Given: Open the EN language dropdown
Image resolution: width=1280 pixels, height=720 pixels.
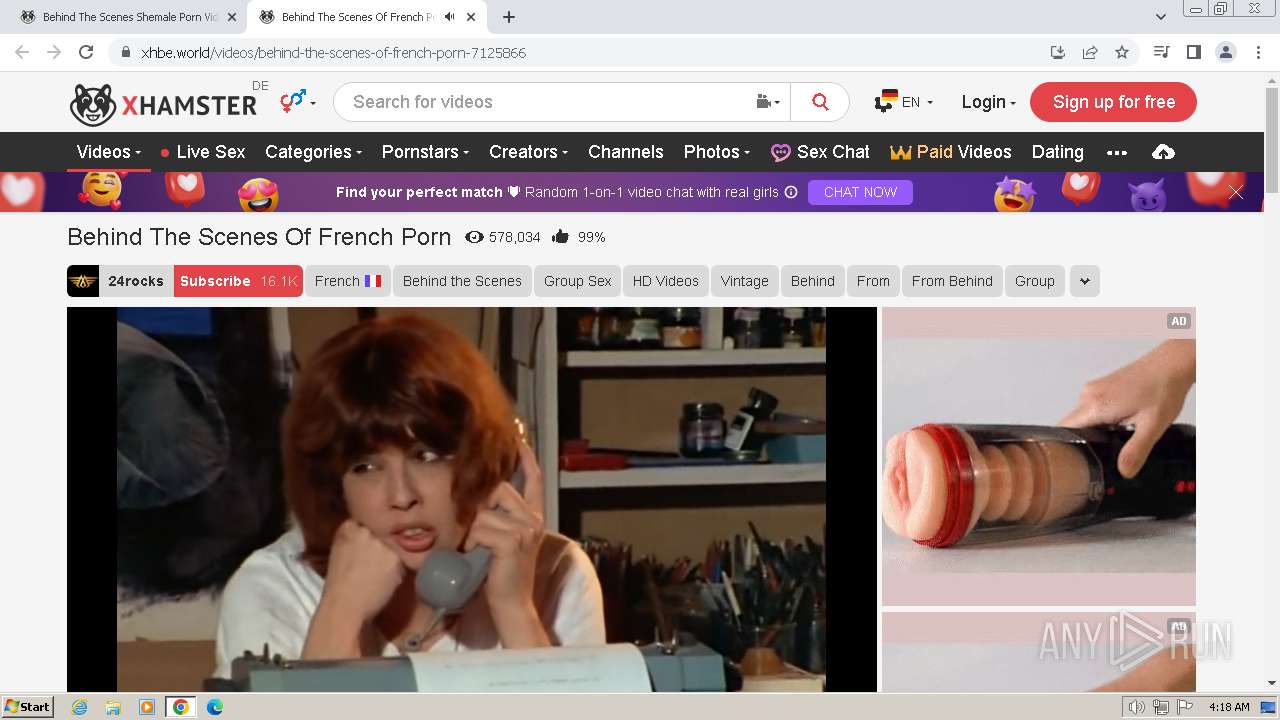Looking at the screenshot, I should [903, 102].
